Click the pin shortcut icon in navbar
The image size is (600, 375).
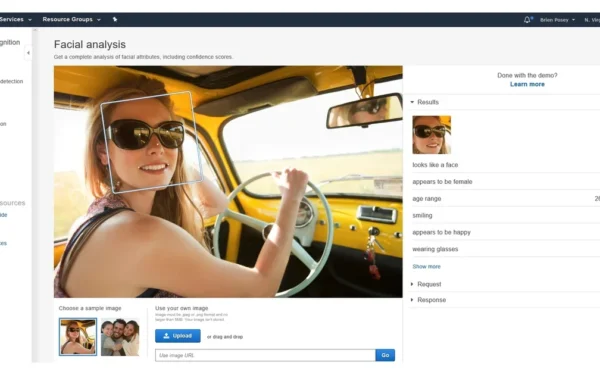pyautogui.click(x=114, y=19)
